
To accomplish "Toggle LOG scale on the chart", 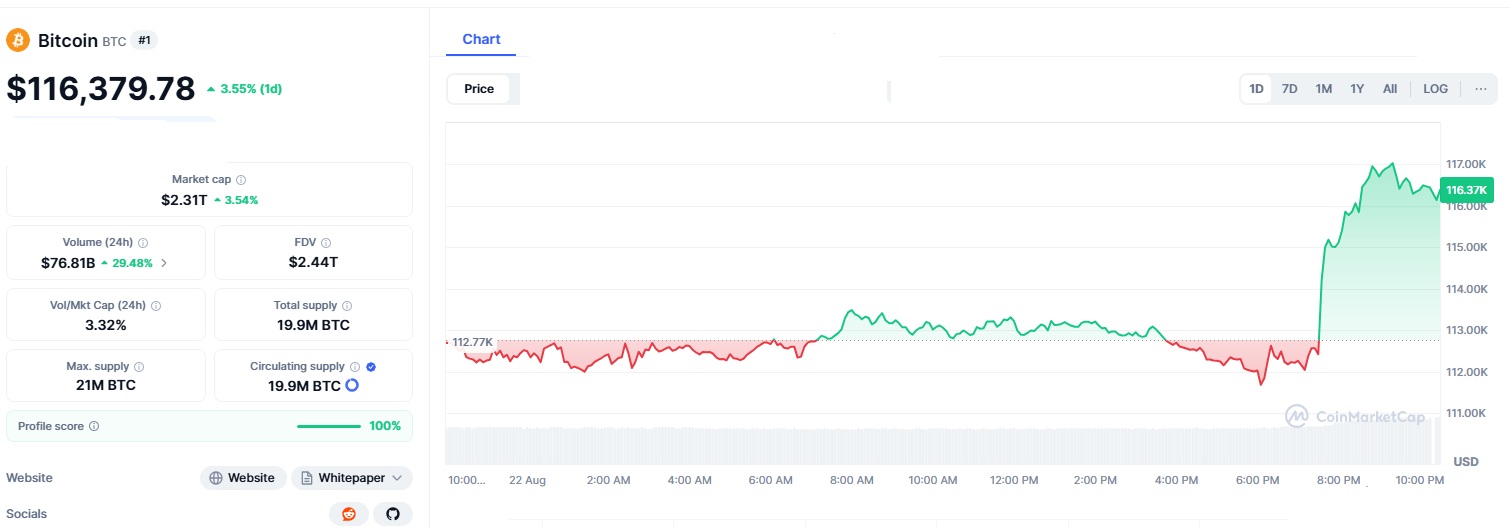I will pos(1435,89).
